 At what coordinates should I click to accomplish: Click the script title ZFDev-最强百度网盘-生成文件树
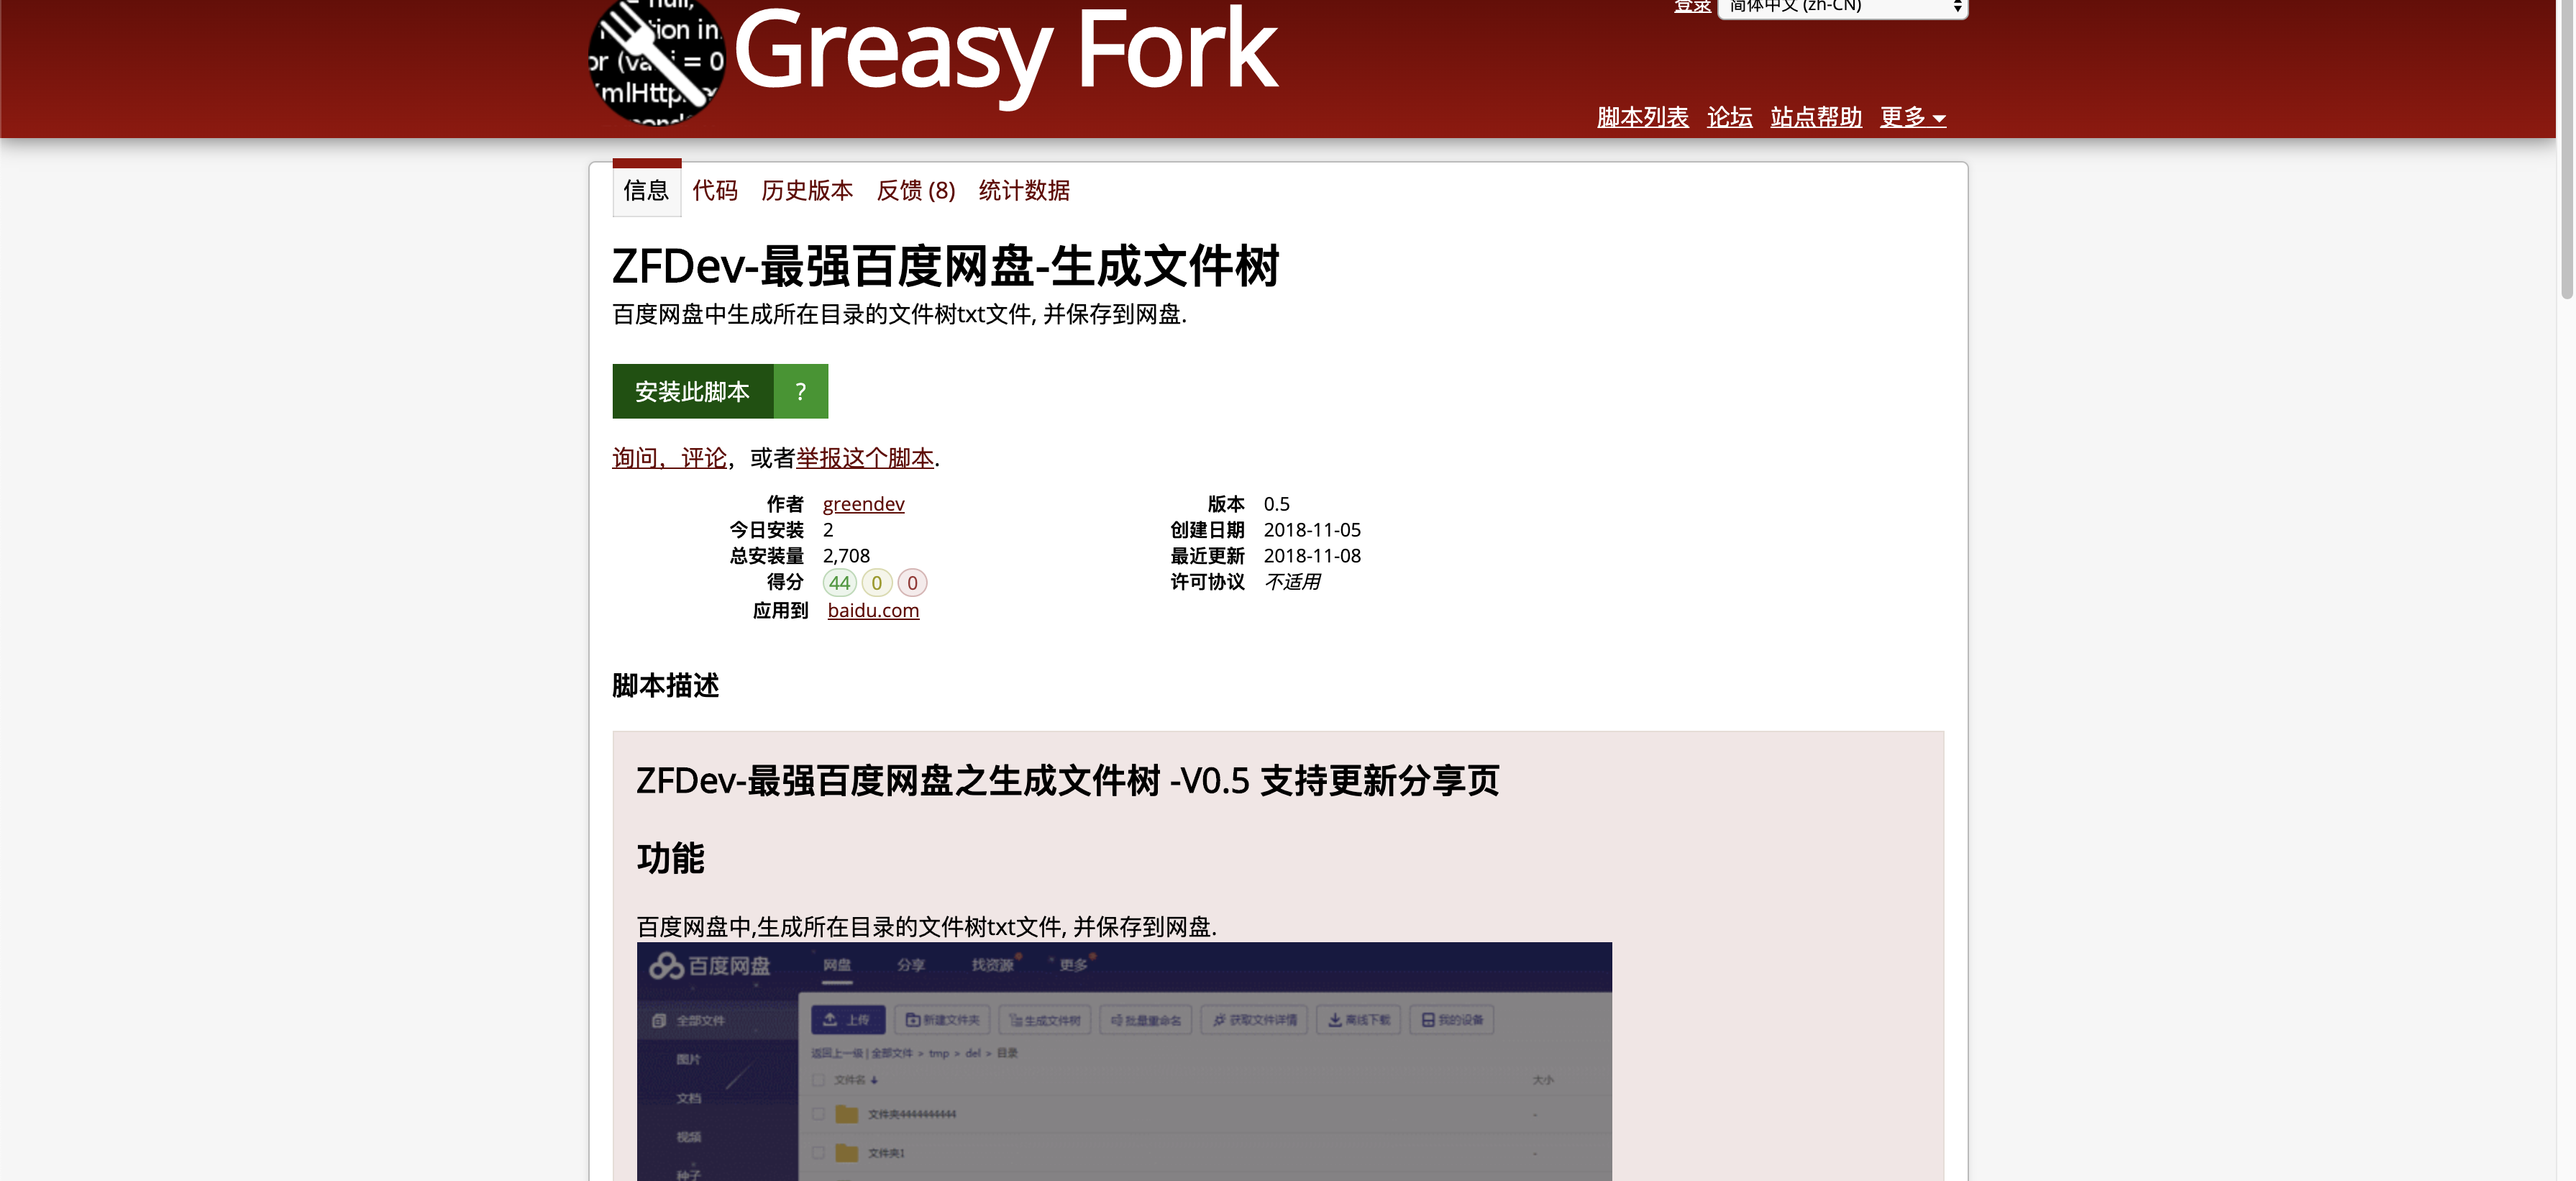pos(945,266)
